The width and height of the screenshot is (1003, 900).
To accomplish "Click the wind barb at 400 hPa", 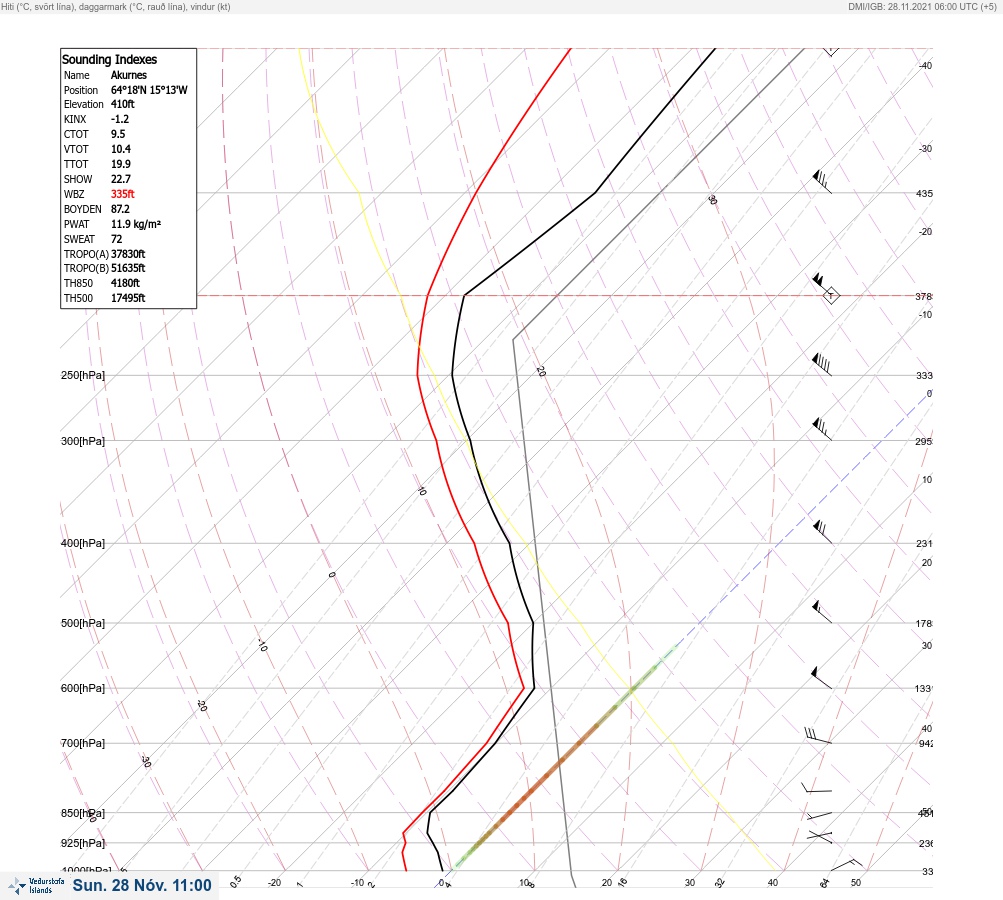I will [823, 532].
